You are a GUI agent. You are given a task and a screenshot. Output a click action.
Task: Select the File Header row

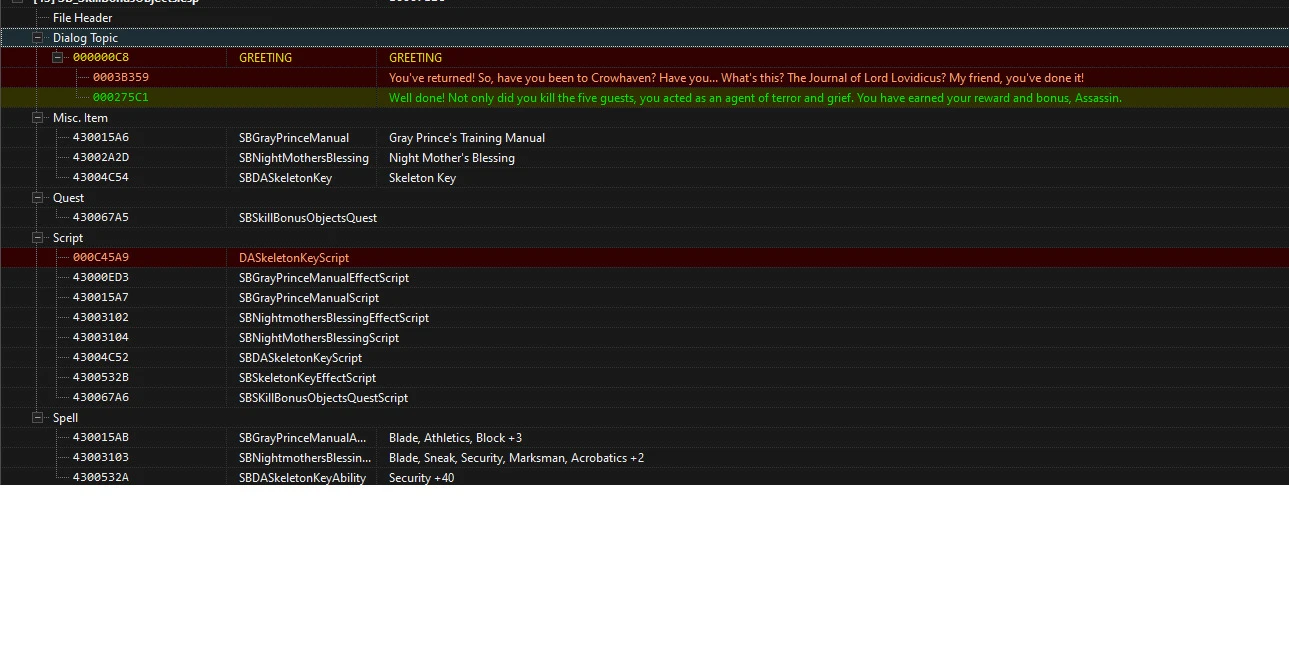coord(82,18)
